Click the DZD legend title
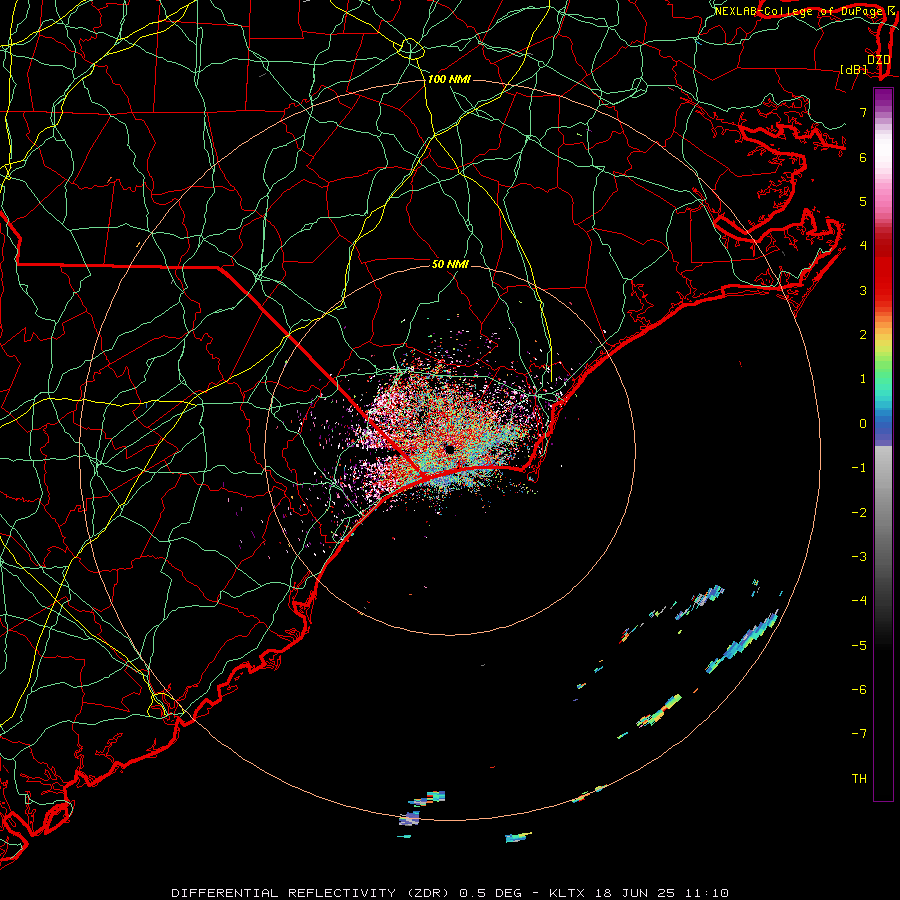This screenshot has height=900, width=900. pyautogui.click(x=878, y=60)
